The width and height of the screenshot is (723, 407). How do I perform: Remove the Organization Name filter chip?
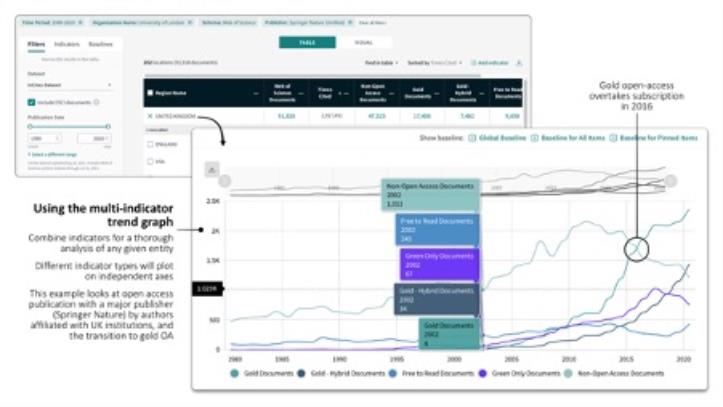190,22
